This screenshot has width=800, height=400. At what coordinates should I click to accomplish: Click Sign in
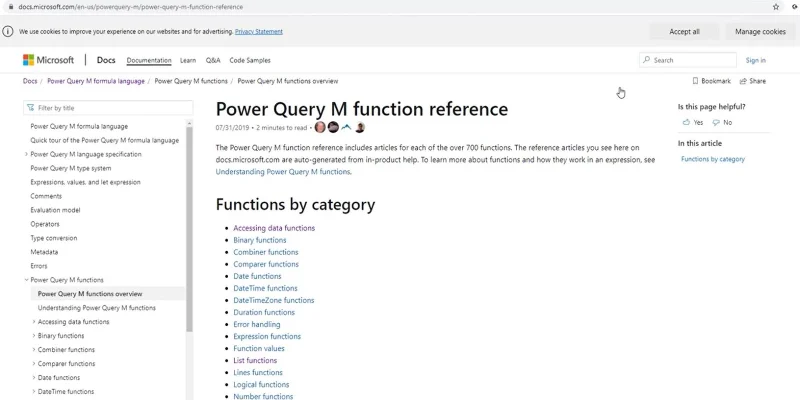(756, 60)
